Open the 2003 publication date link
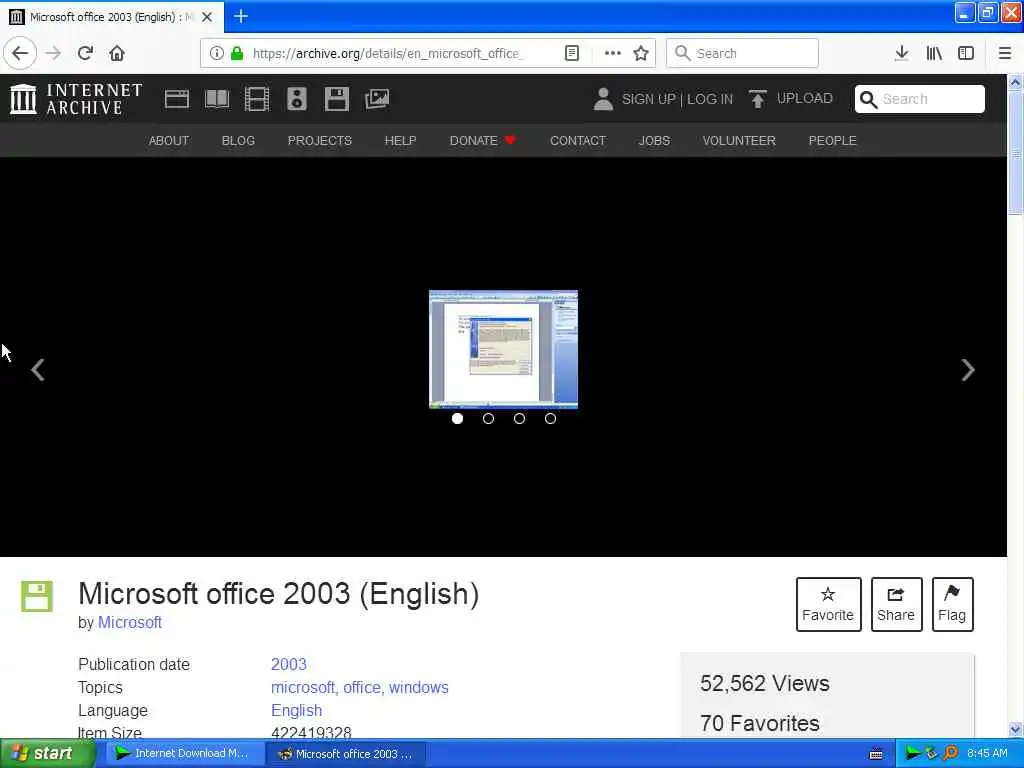This screenshot has width=1024, height=768. 289,664
